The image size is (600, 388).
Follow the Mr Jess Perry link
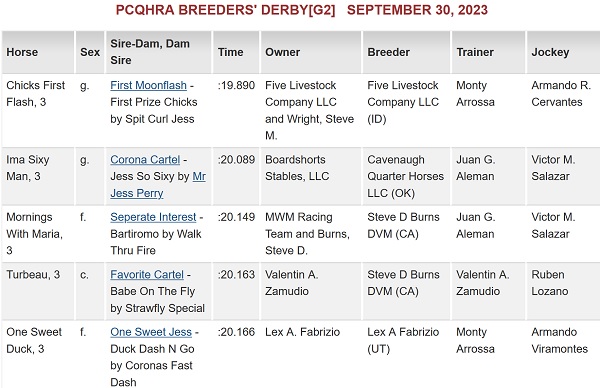click(x=158, y=185)
